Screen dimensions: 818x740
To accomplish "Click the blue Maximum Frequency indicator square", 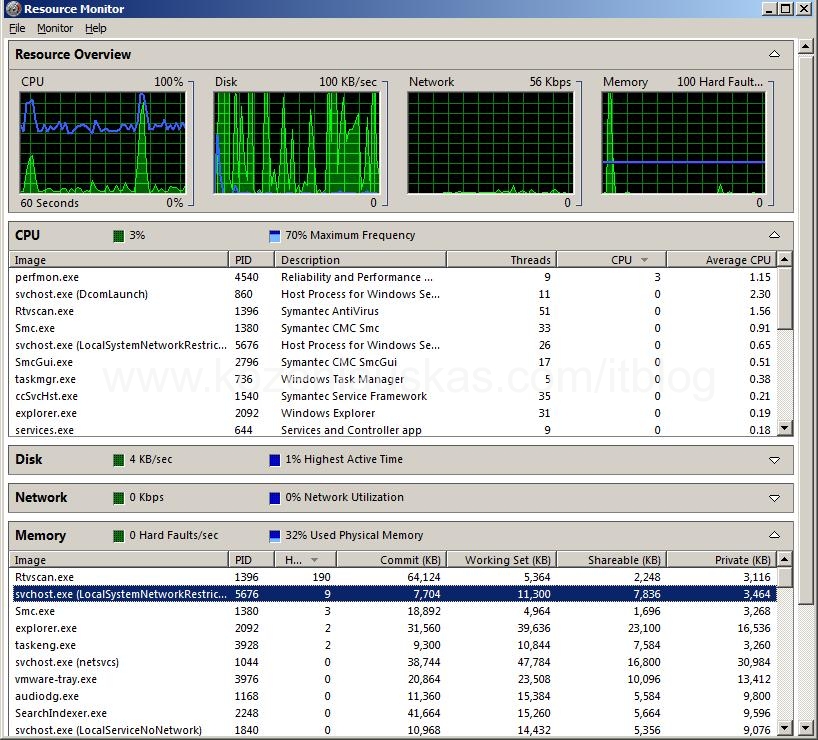I will [x=274, y=236].
